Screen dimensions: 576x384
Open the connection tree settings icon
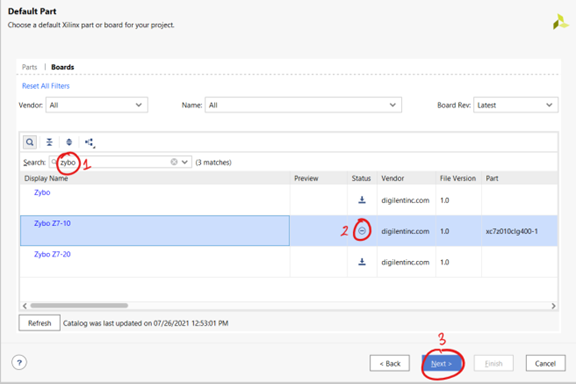pos(90,143)
